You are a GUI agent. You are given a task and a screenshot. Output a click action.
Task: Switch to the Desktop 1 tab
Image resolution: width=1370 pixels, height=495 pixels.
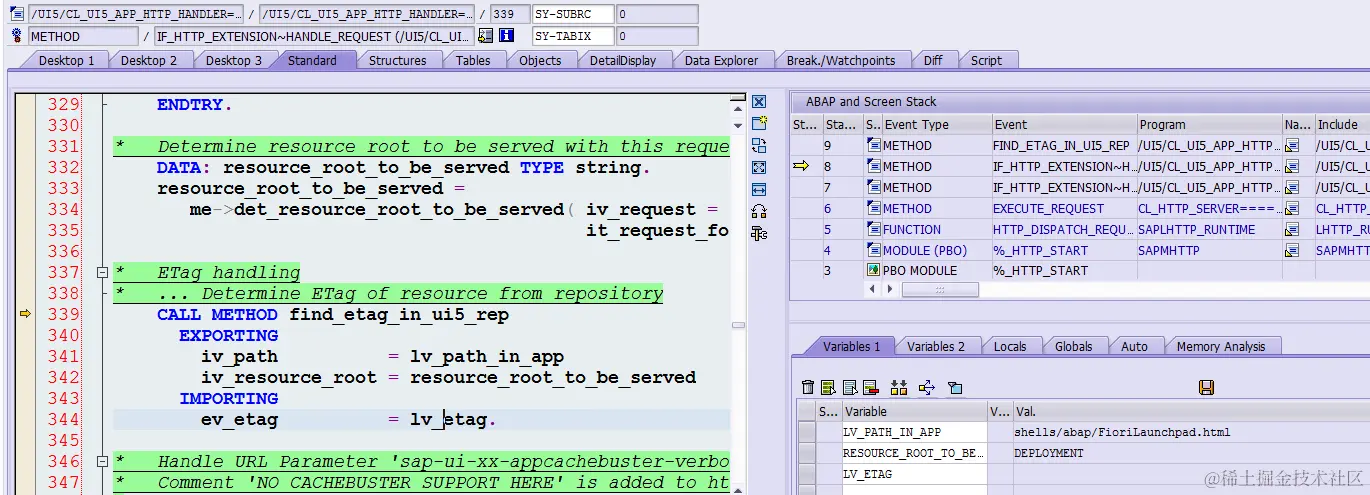pos(66,60)
